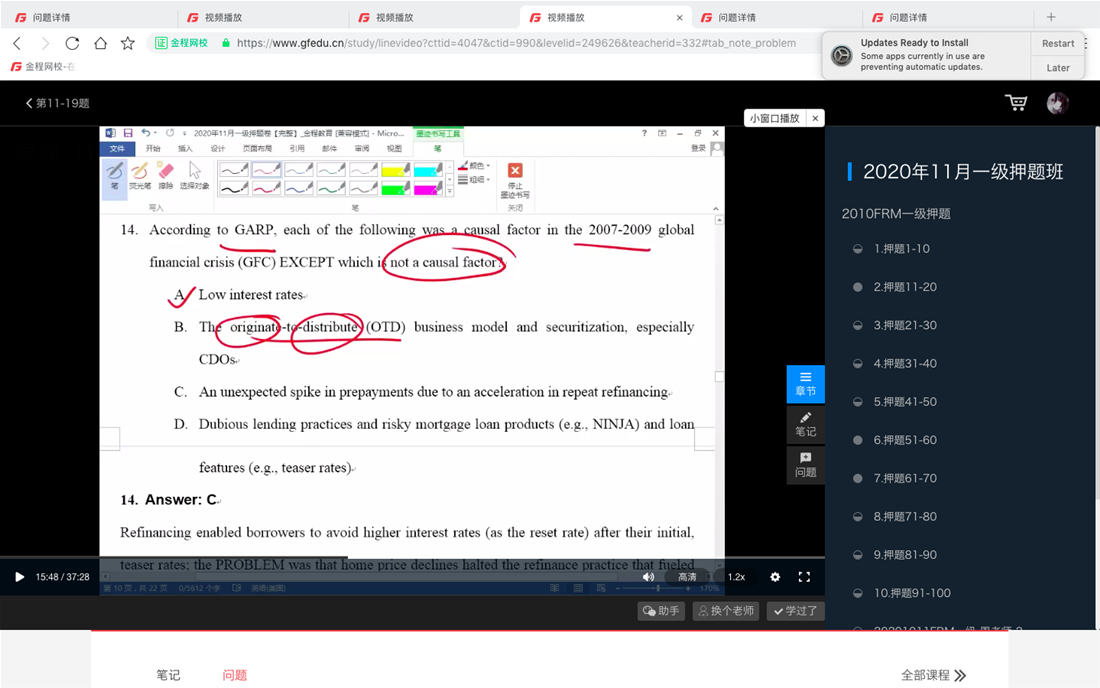
Task: Select lesson 6.押题51-60
Action: [x=905, y=440]
